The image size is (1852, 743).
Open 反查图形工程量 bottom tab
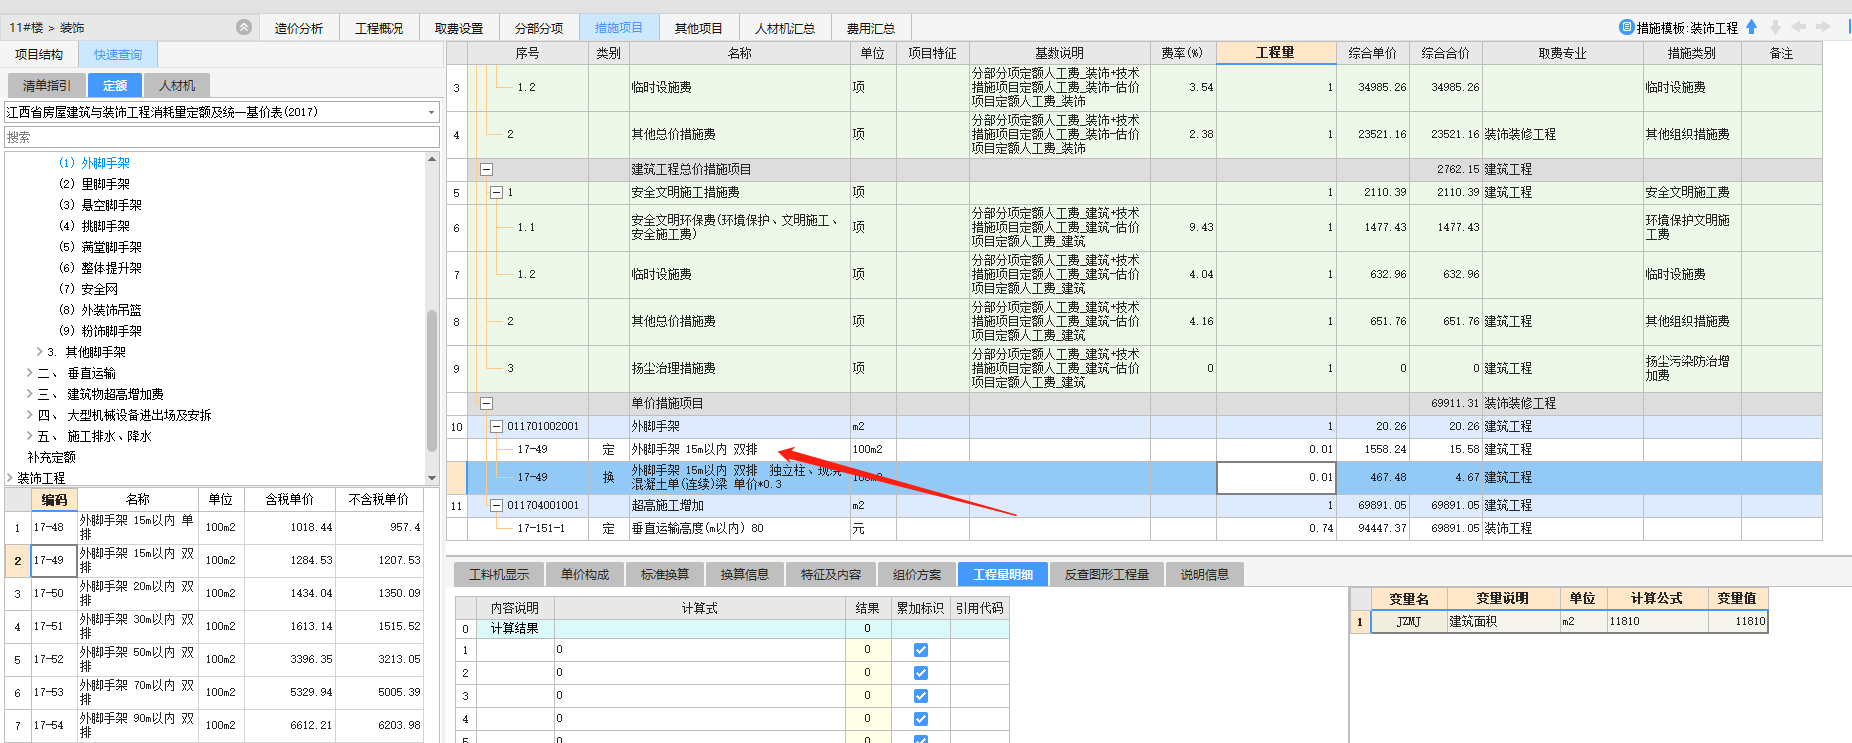pyautogui.click(x=1107, y=574)
